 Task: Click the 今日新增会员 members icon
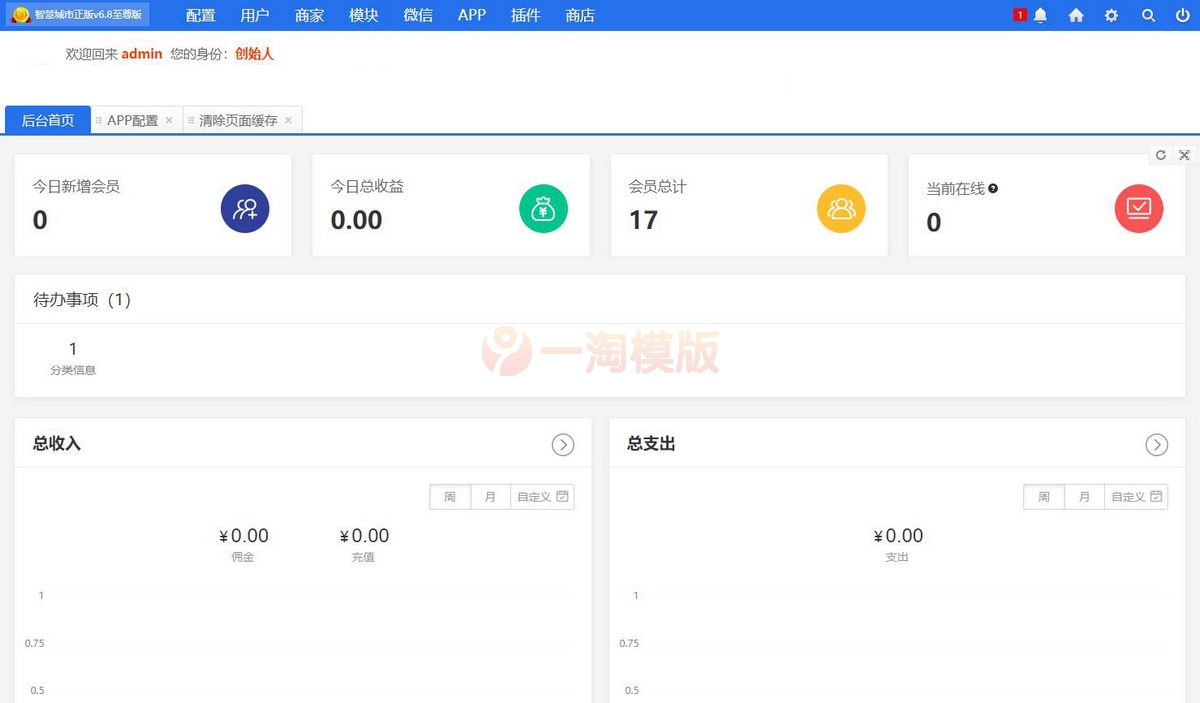point(245,208)
